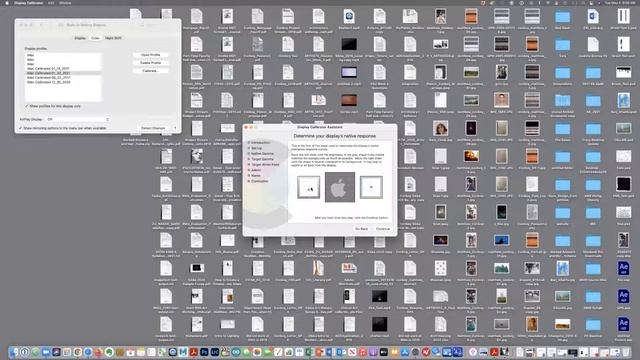Open Lightroom Classic from the Dock

(215, 352)
